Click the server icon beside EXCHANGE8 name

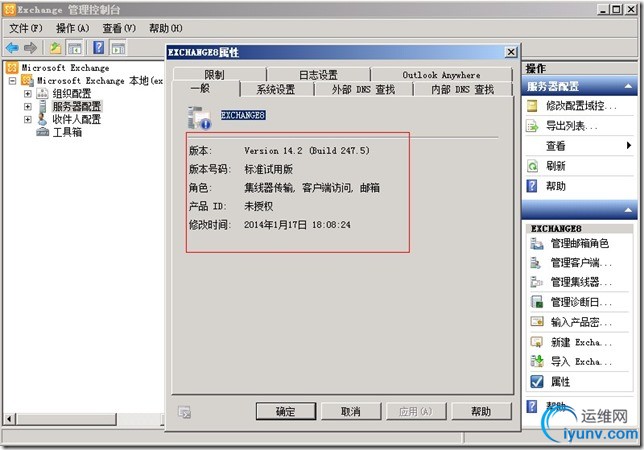(x=199, y=118)
